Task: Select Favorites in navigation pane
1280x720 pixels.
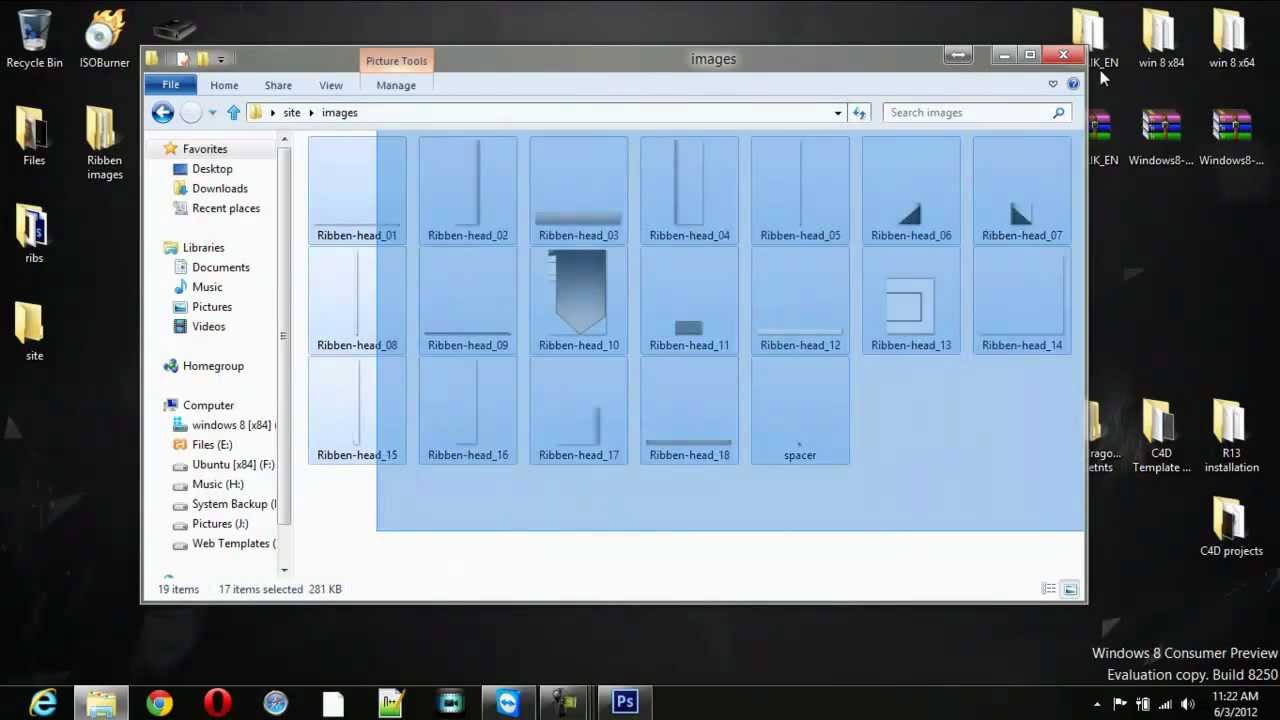Action: click(204, 149)
